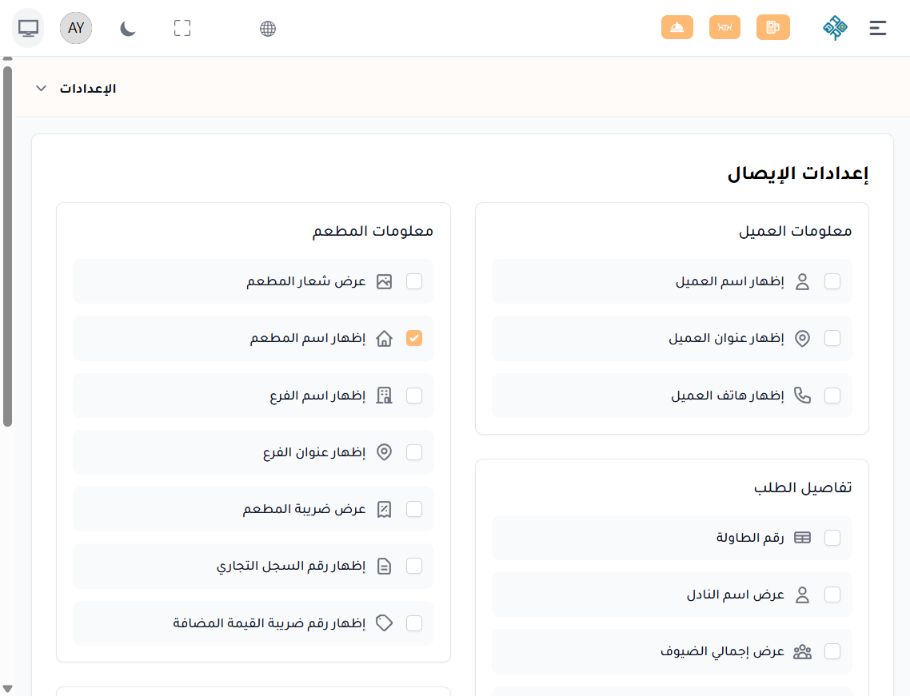This screenshot has width=910, height=696.
Task: Click the label إظهار اسم الفرع
Action: [317, 396]
